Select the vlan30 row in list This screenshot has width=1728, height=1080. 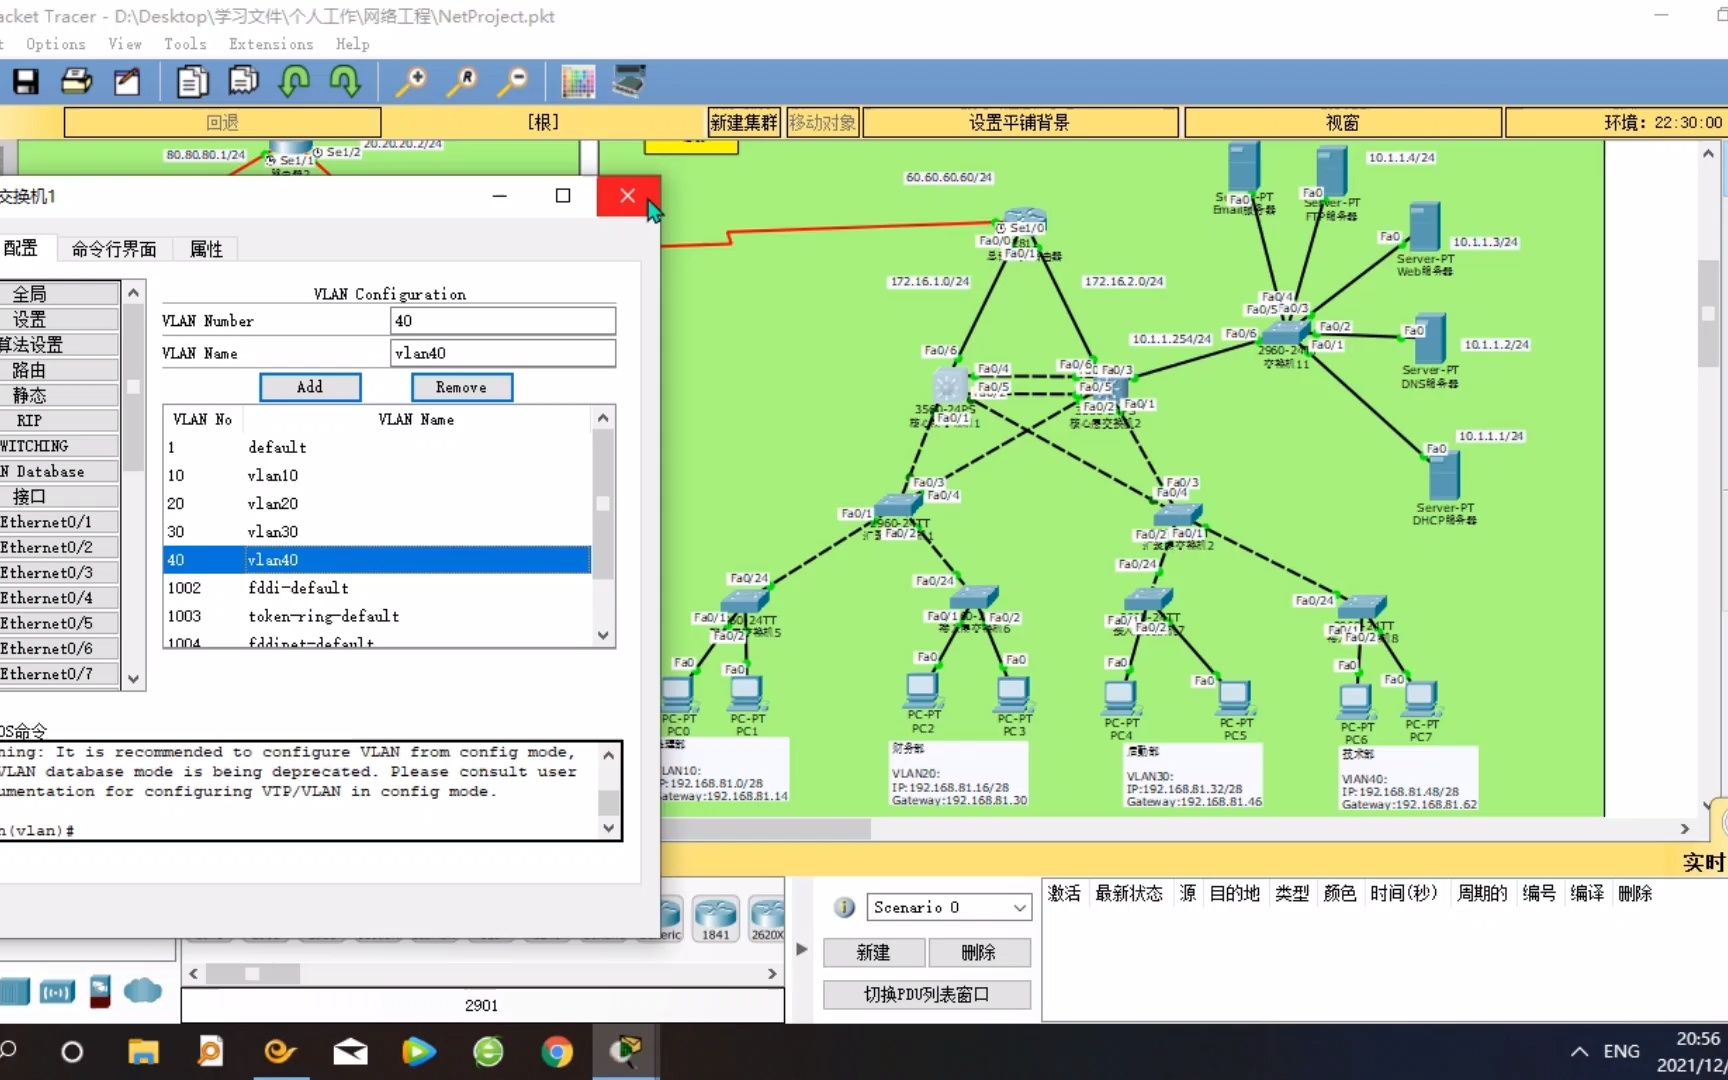tap(377, 531)
